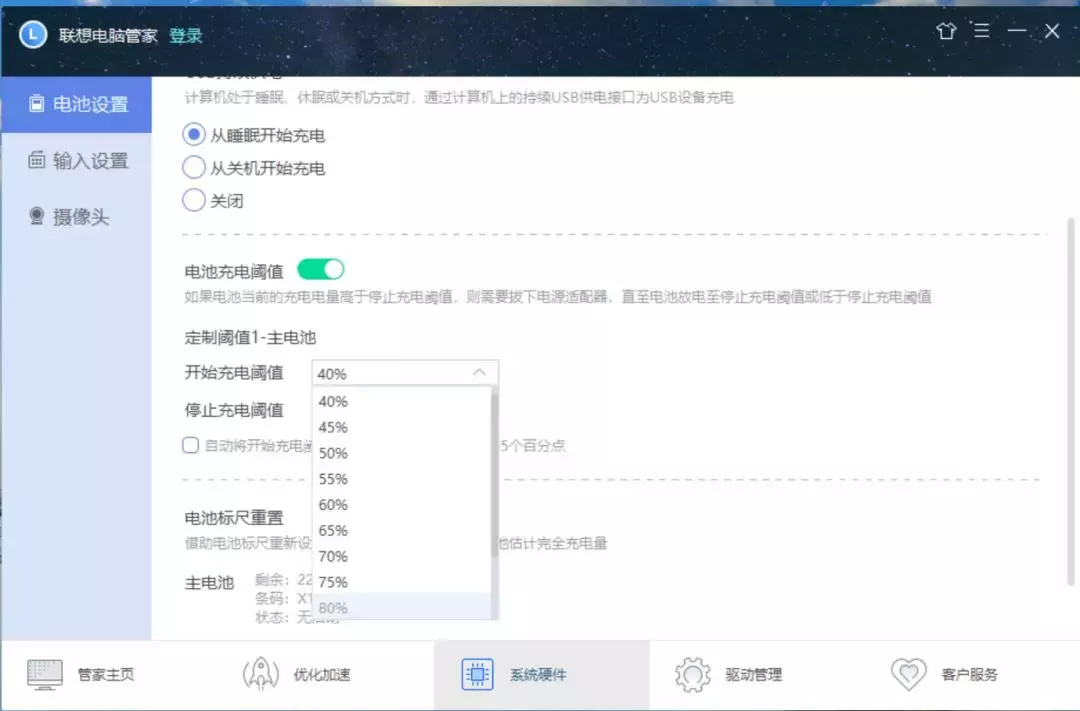Image resolution: width=1080 pixels, height=711 pixels.
Task: Select 从睡眠开始充电 radio option
Action: (x=194, y=134)
